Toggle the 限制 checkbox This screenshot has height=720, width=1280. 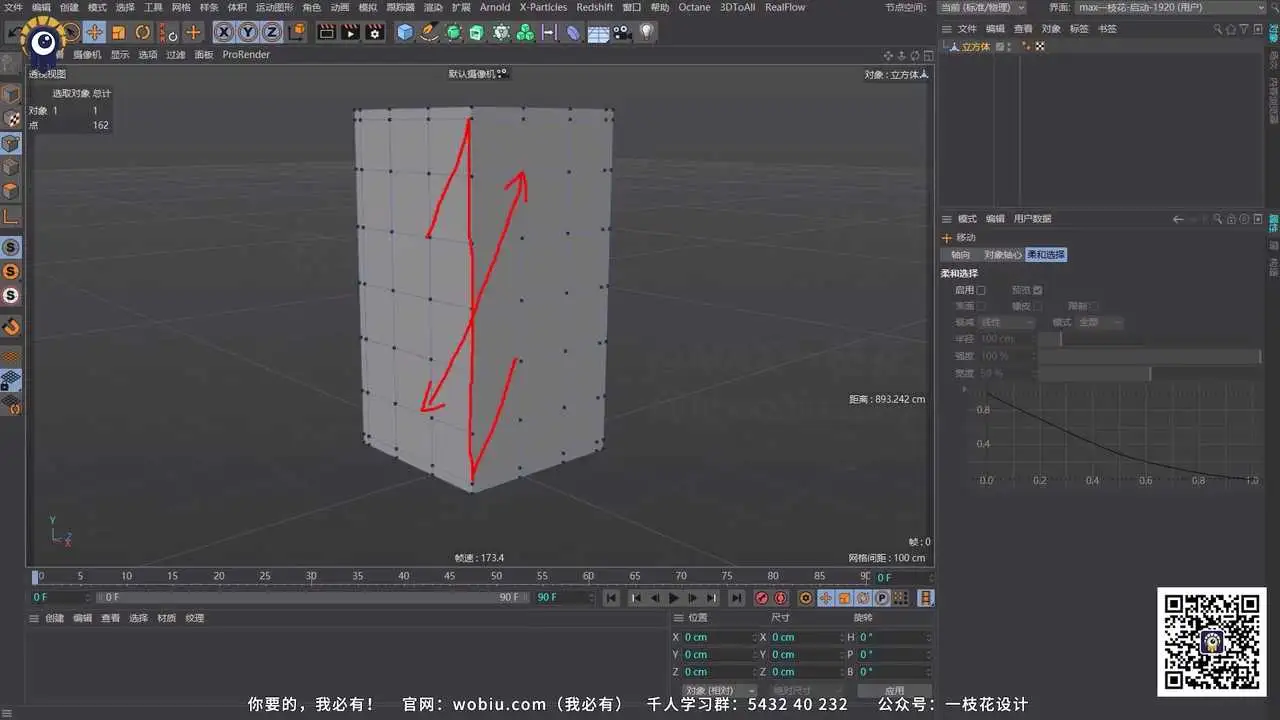1095,306
